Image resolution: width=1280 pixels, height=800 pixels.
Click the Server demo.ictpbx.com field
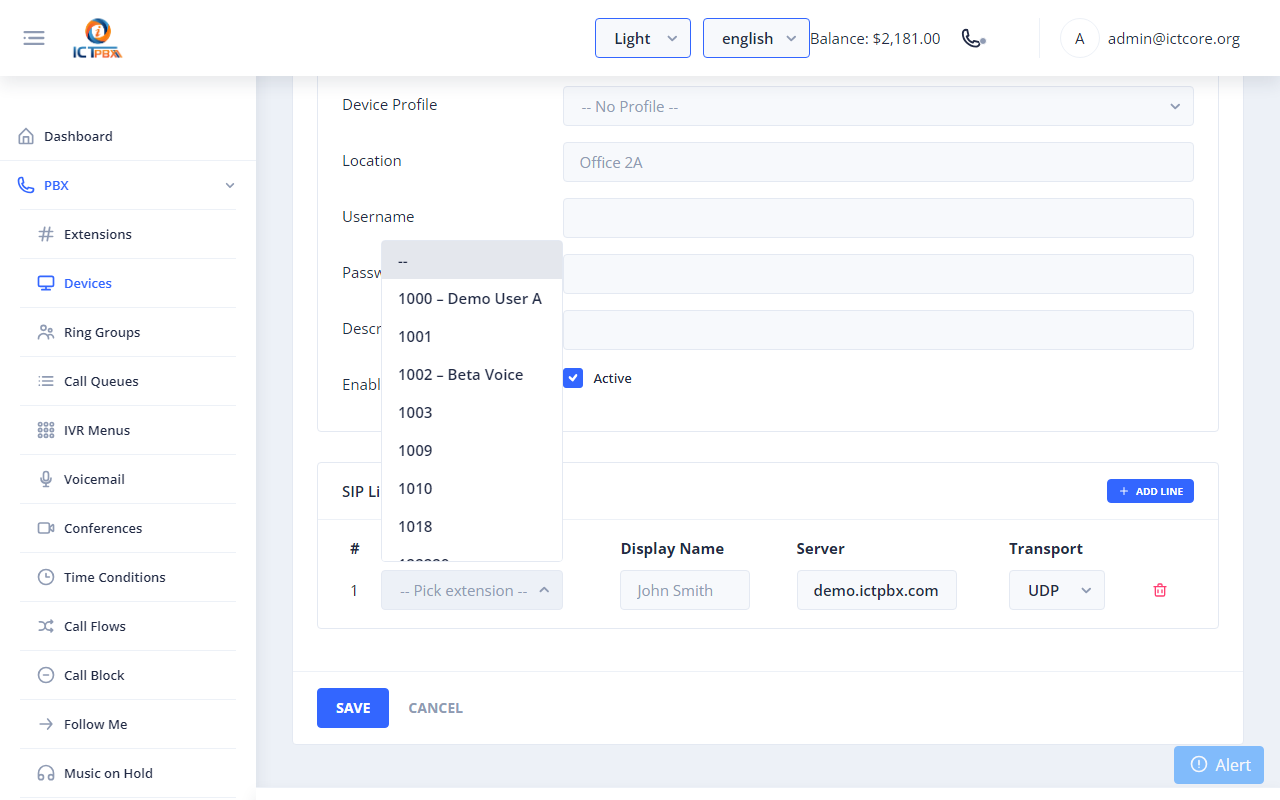(x=877, y=590)
